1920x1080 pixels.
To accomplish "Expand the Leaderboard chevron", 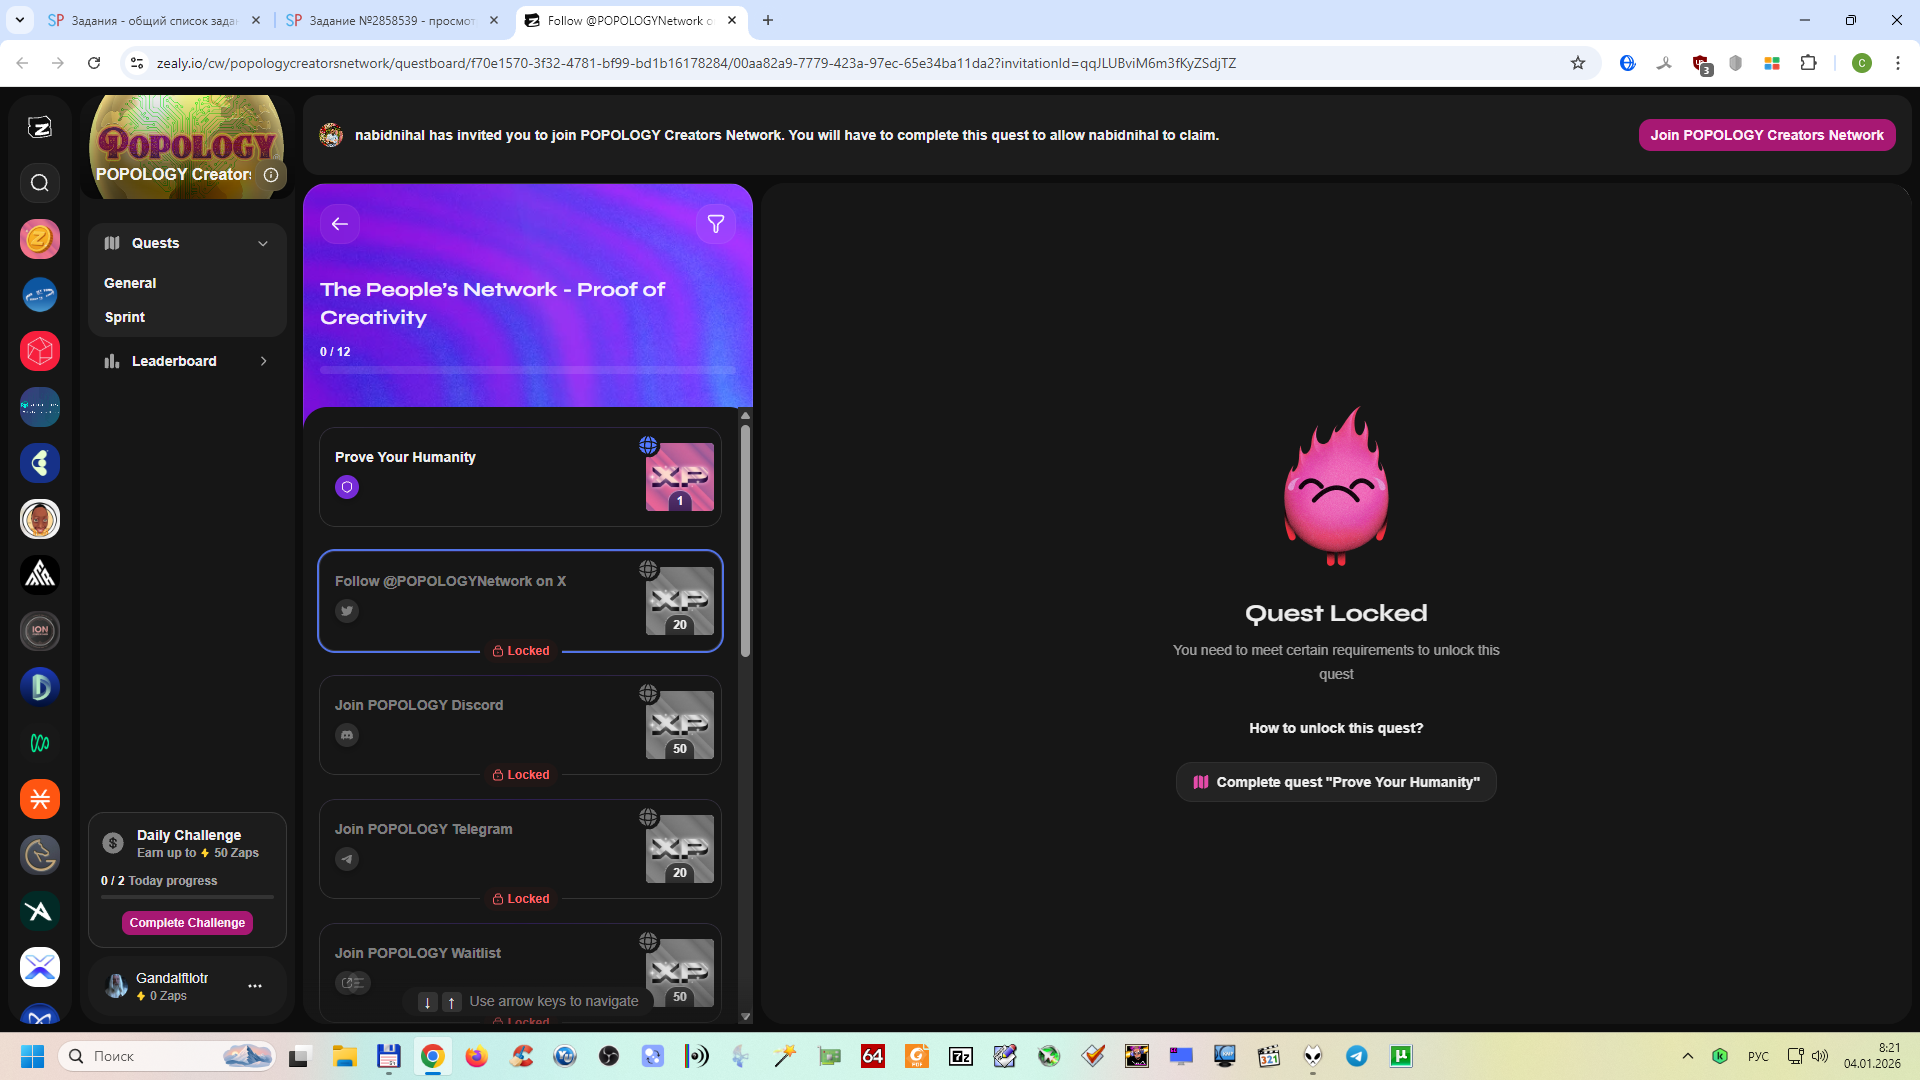I will 263,361.
